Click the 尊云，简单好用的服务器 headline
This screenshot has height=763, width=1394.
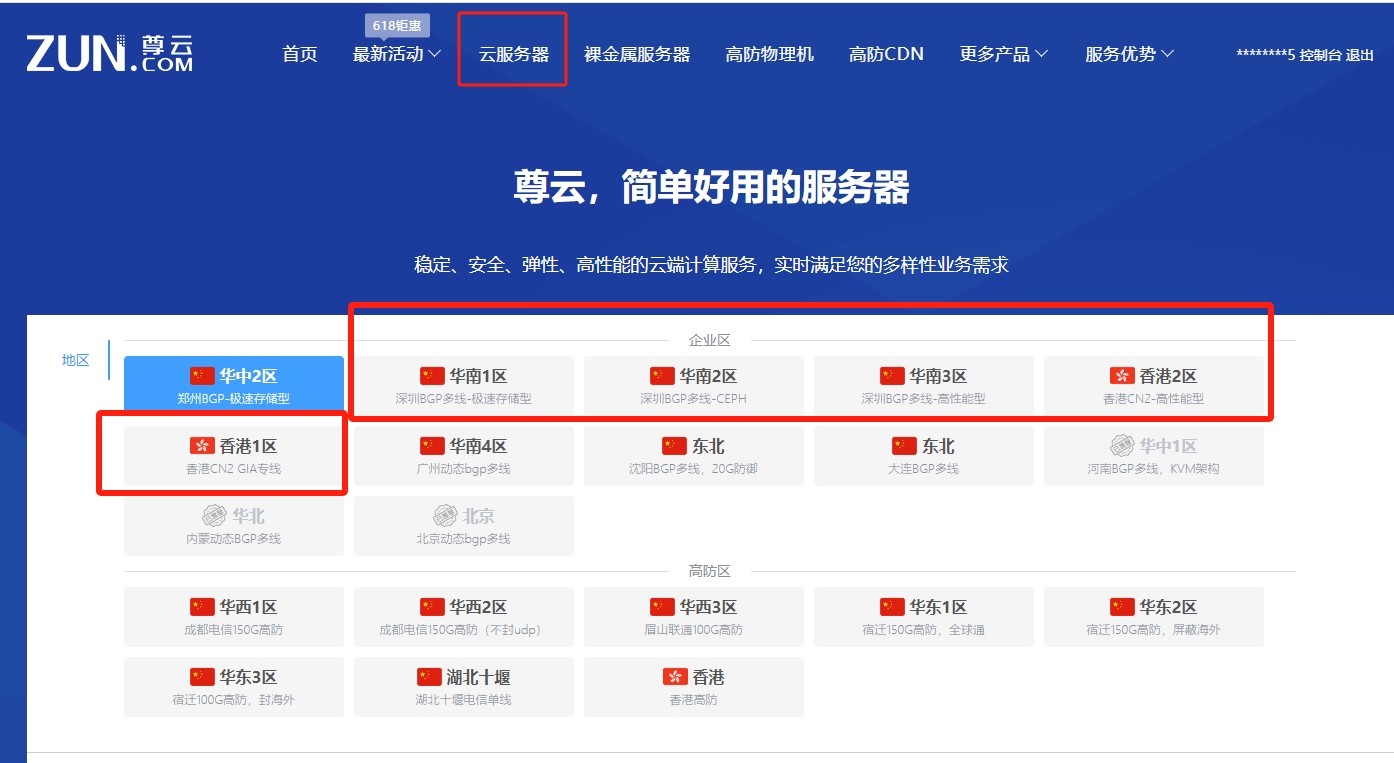[x=712, y=187]
